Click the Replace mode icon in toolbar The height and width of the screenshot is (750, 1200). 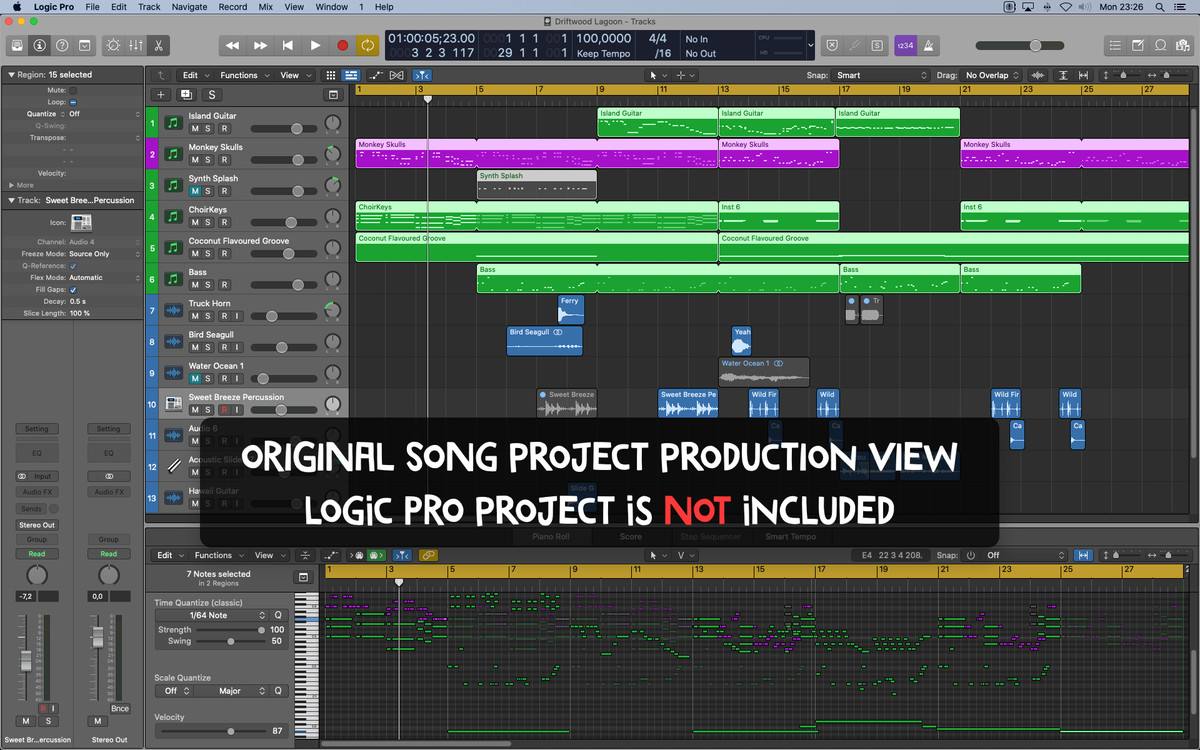click(832, 45)
